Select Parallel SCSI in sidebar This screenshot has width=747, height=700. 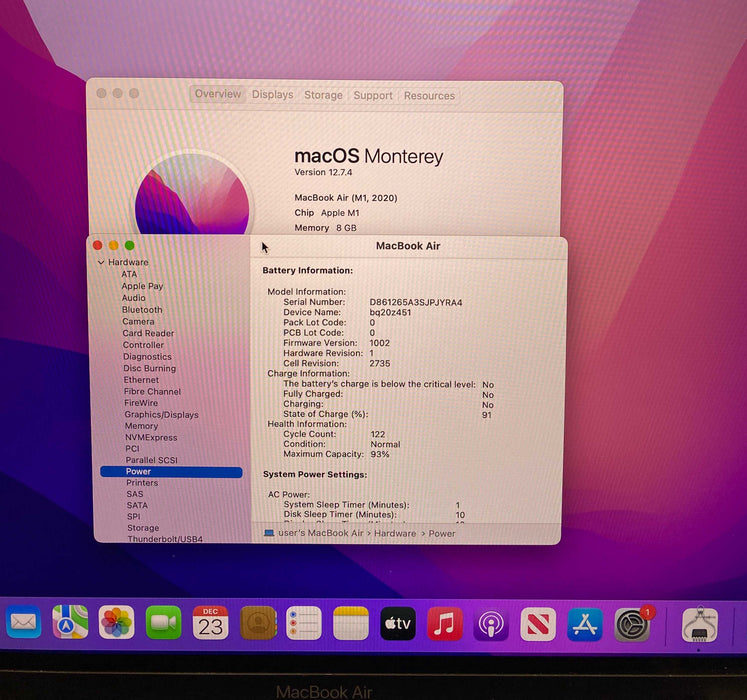click(151, 460)
